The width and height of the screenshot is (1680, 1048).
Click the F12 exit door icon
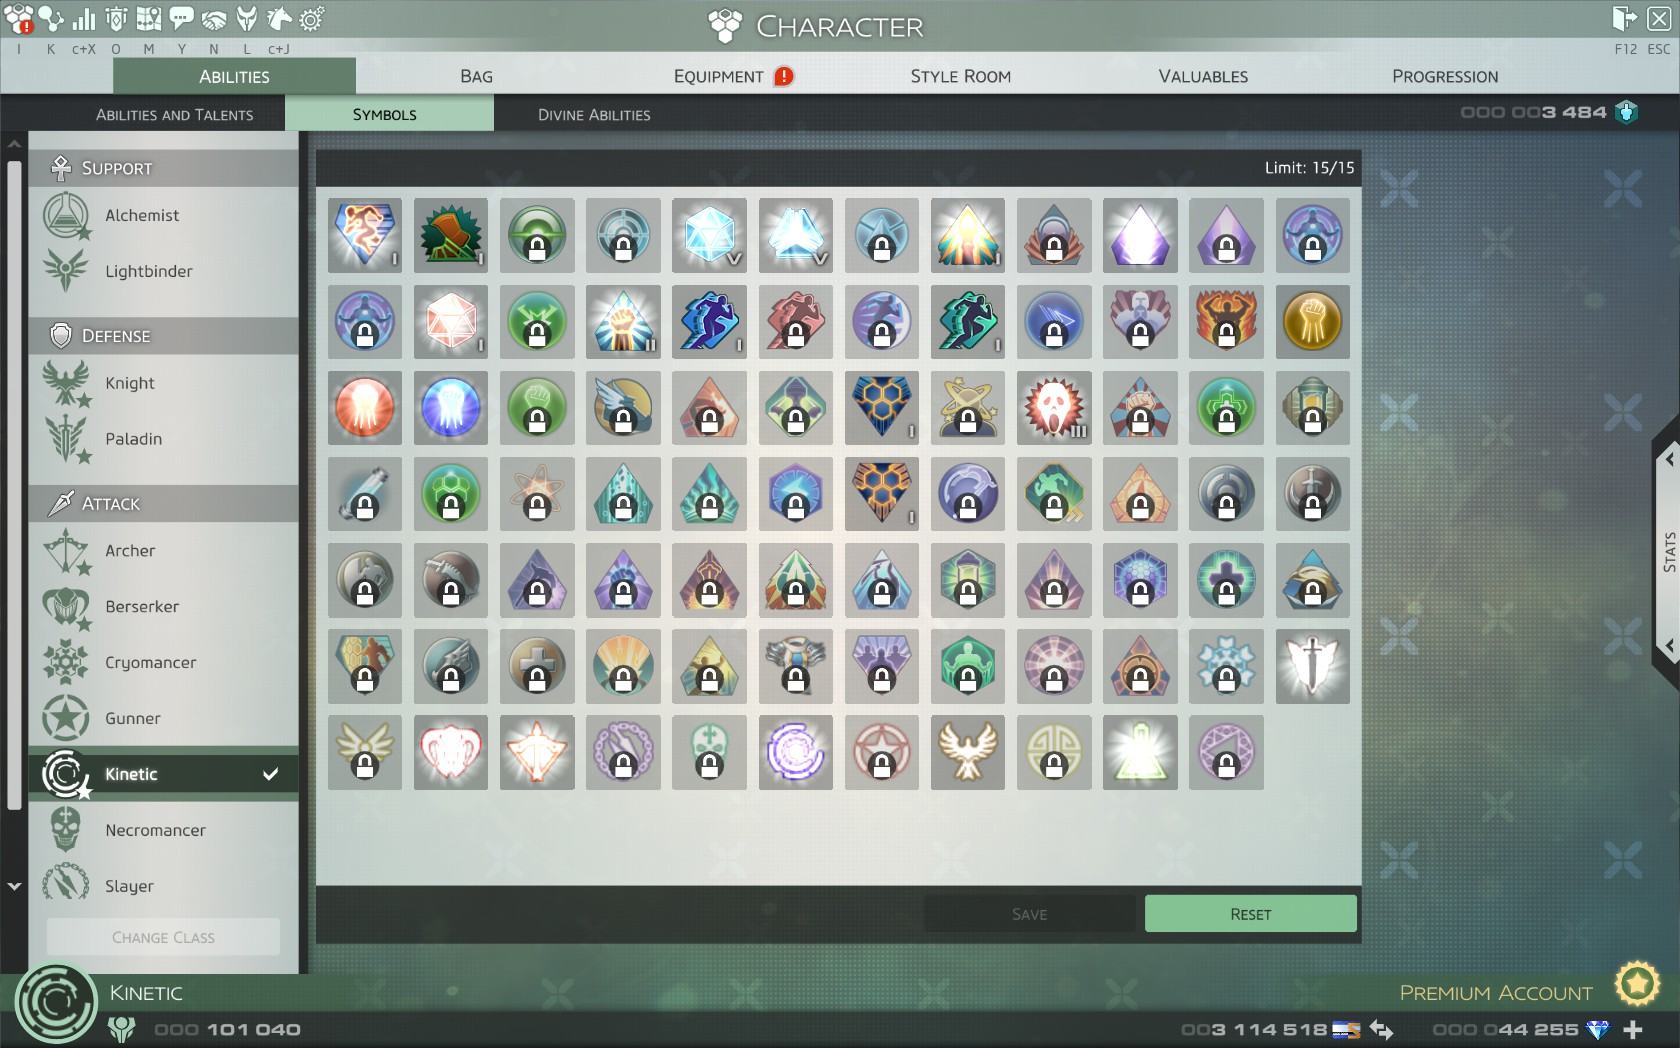tap(1624, 18)
